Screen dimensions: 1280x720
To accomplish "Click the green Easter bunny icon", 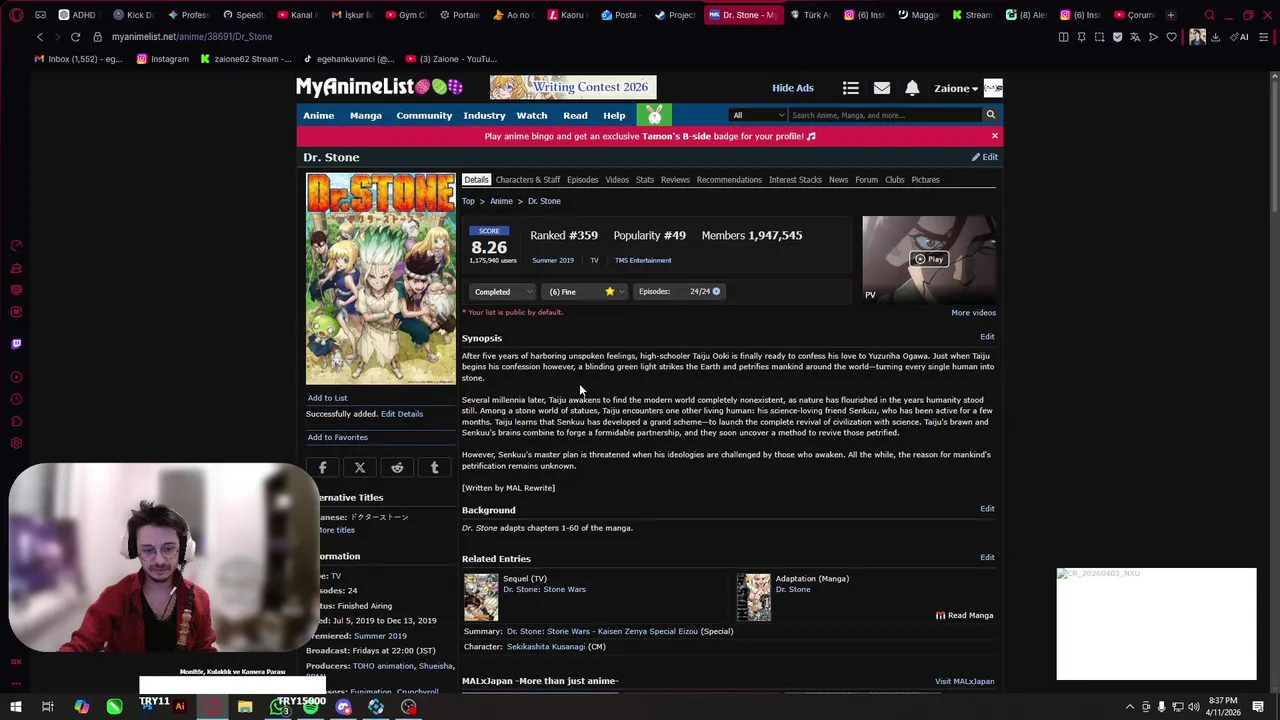I will 654,115.
